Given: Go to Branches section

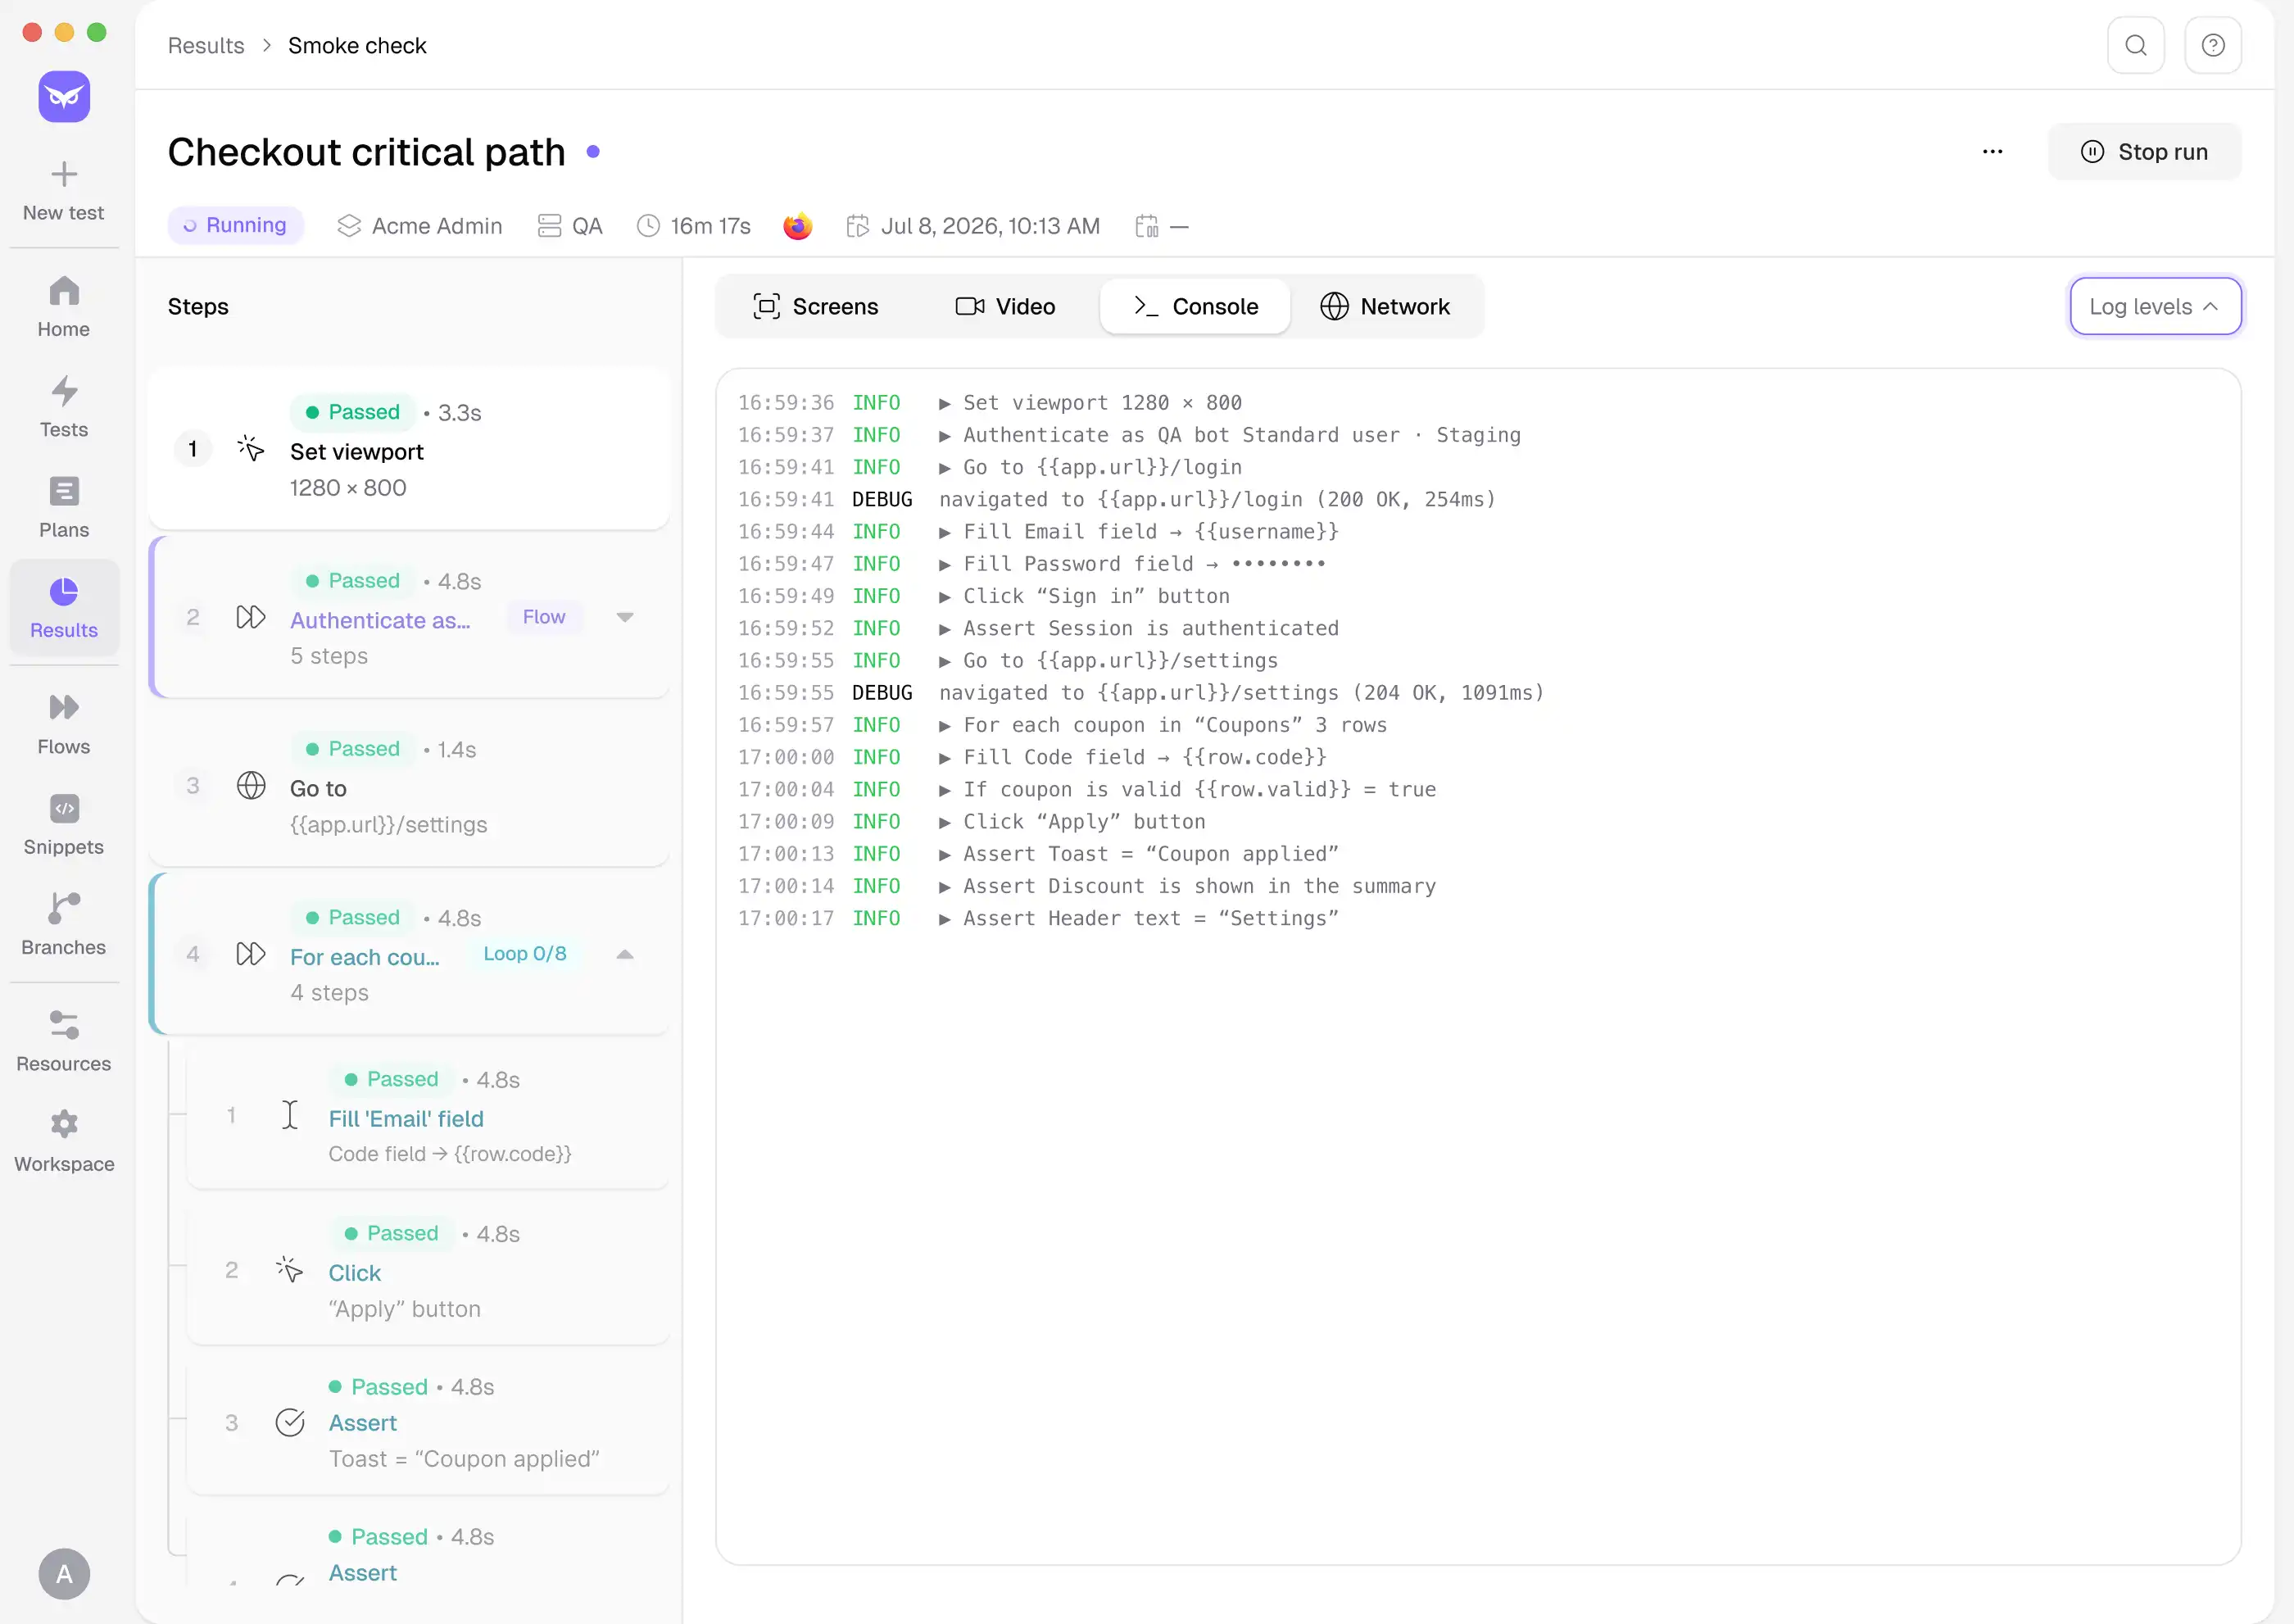Looking at the screenshot, I should click(64, 924).
